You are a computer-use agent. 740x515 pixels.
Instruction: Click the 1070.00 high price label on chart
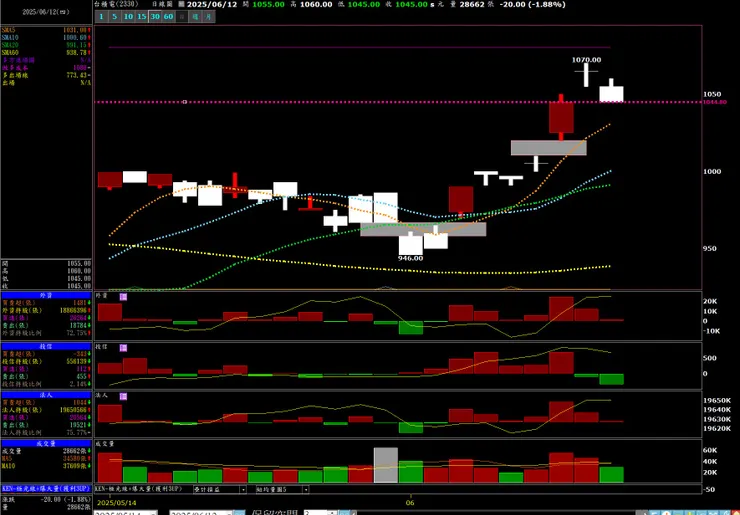[x=587, y=60]
